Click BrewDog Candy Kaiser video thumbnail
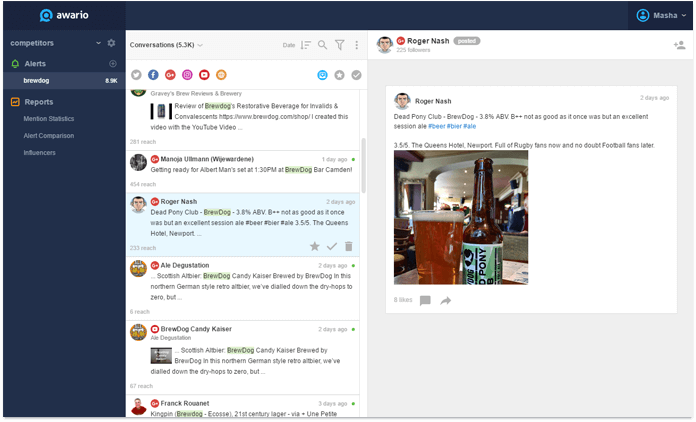The width and height of the screenshot is (696, 422). [161, 356]
